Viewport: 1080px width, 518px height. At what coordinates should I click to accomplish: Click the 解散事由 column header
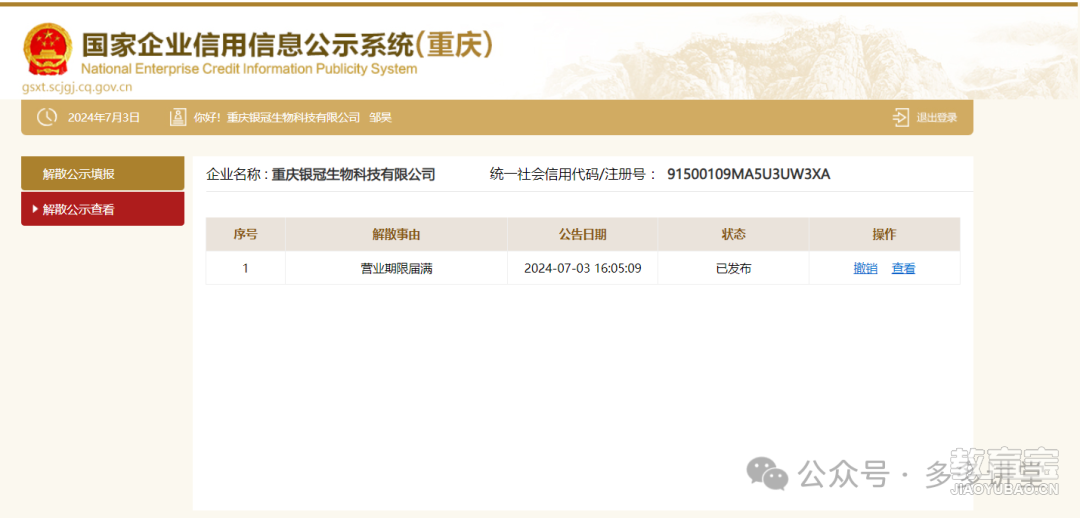pyautogui.click(x=396, y=234)
